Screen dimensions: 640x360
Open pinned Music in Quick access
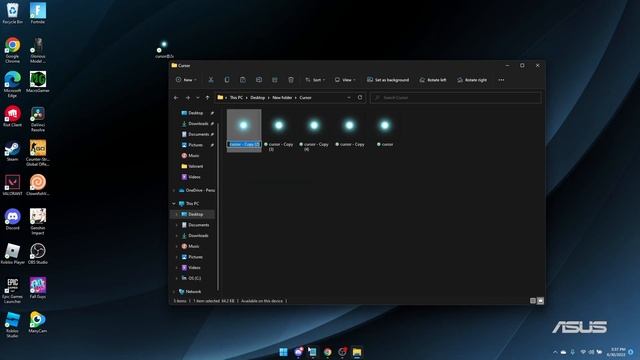pyautogui.click(x=193, y=156)
